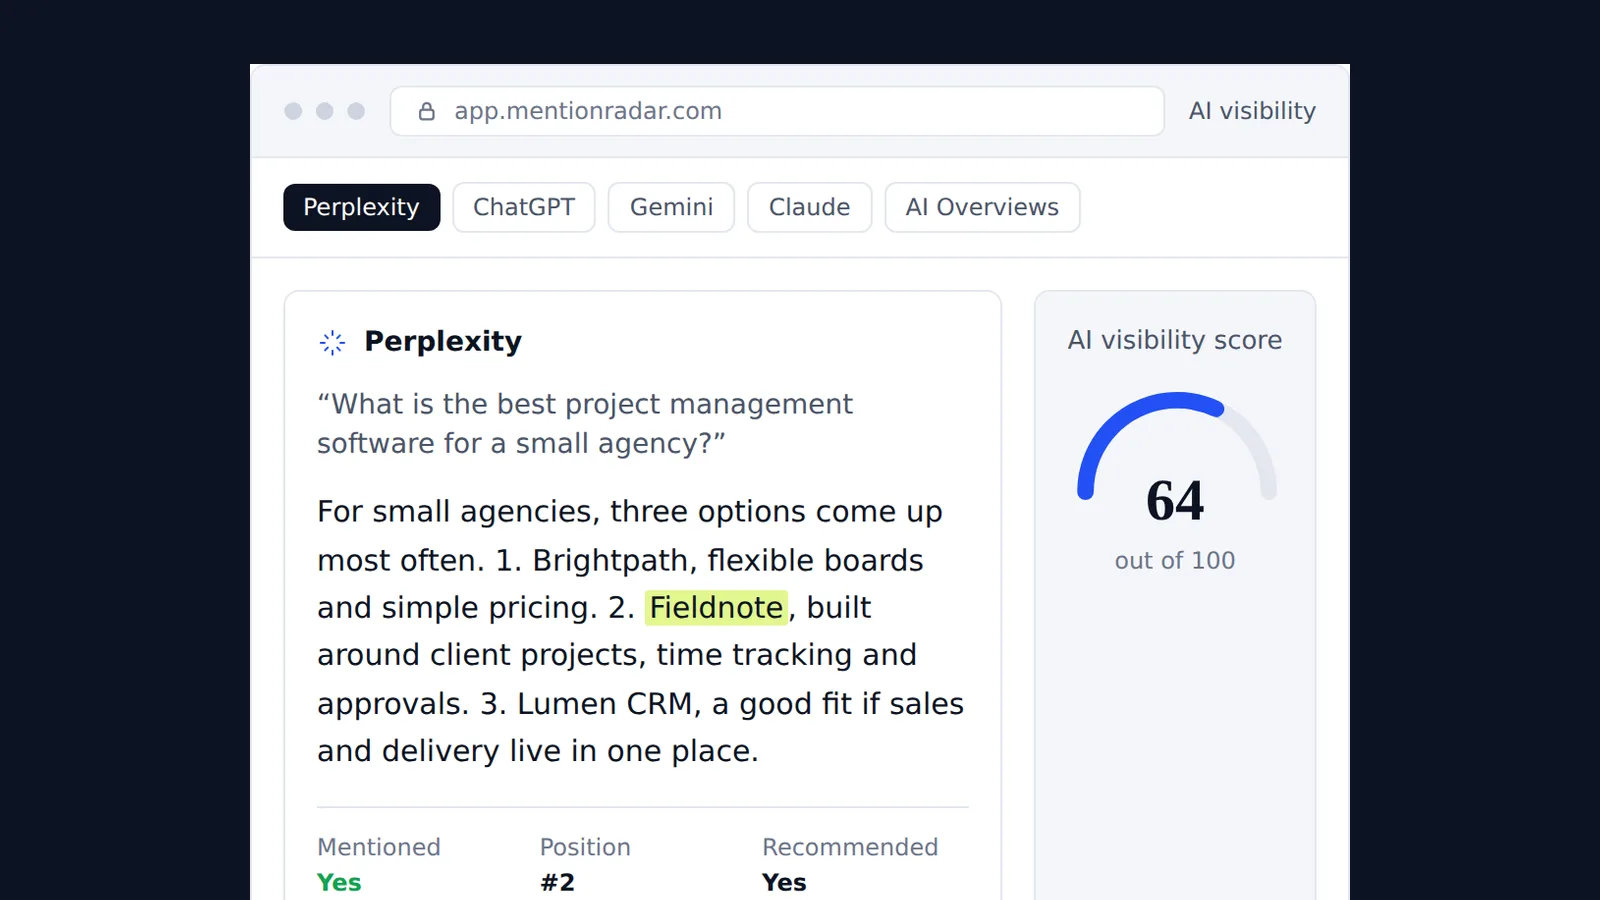This screenshot has width=1600, height=900.
Task: Switch to the ChatGPT tab
Action: click(524, 207)
